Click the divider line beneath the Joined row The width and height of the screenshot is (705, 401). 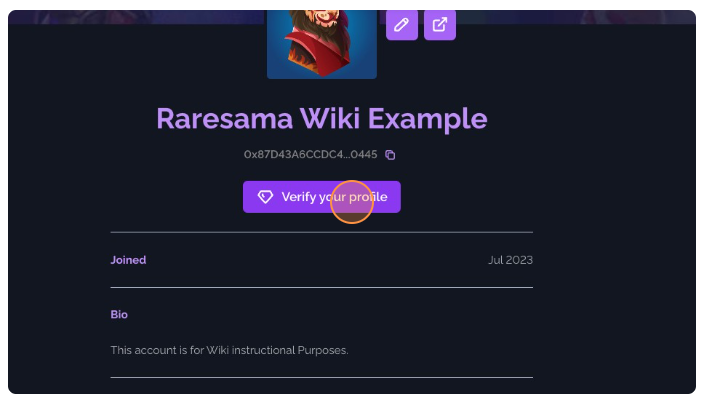(322, 287)
